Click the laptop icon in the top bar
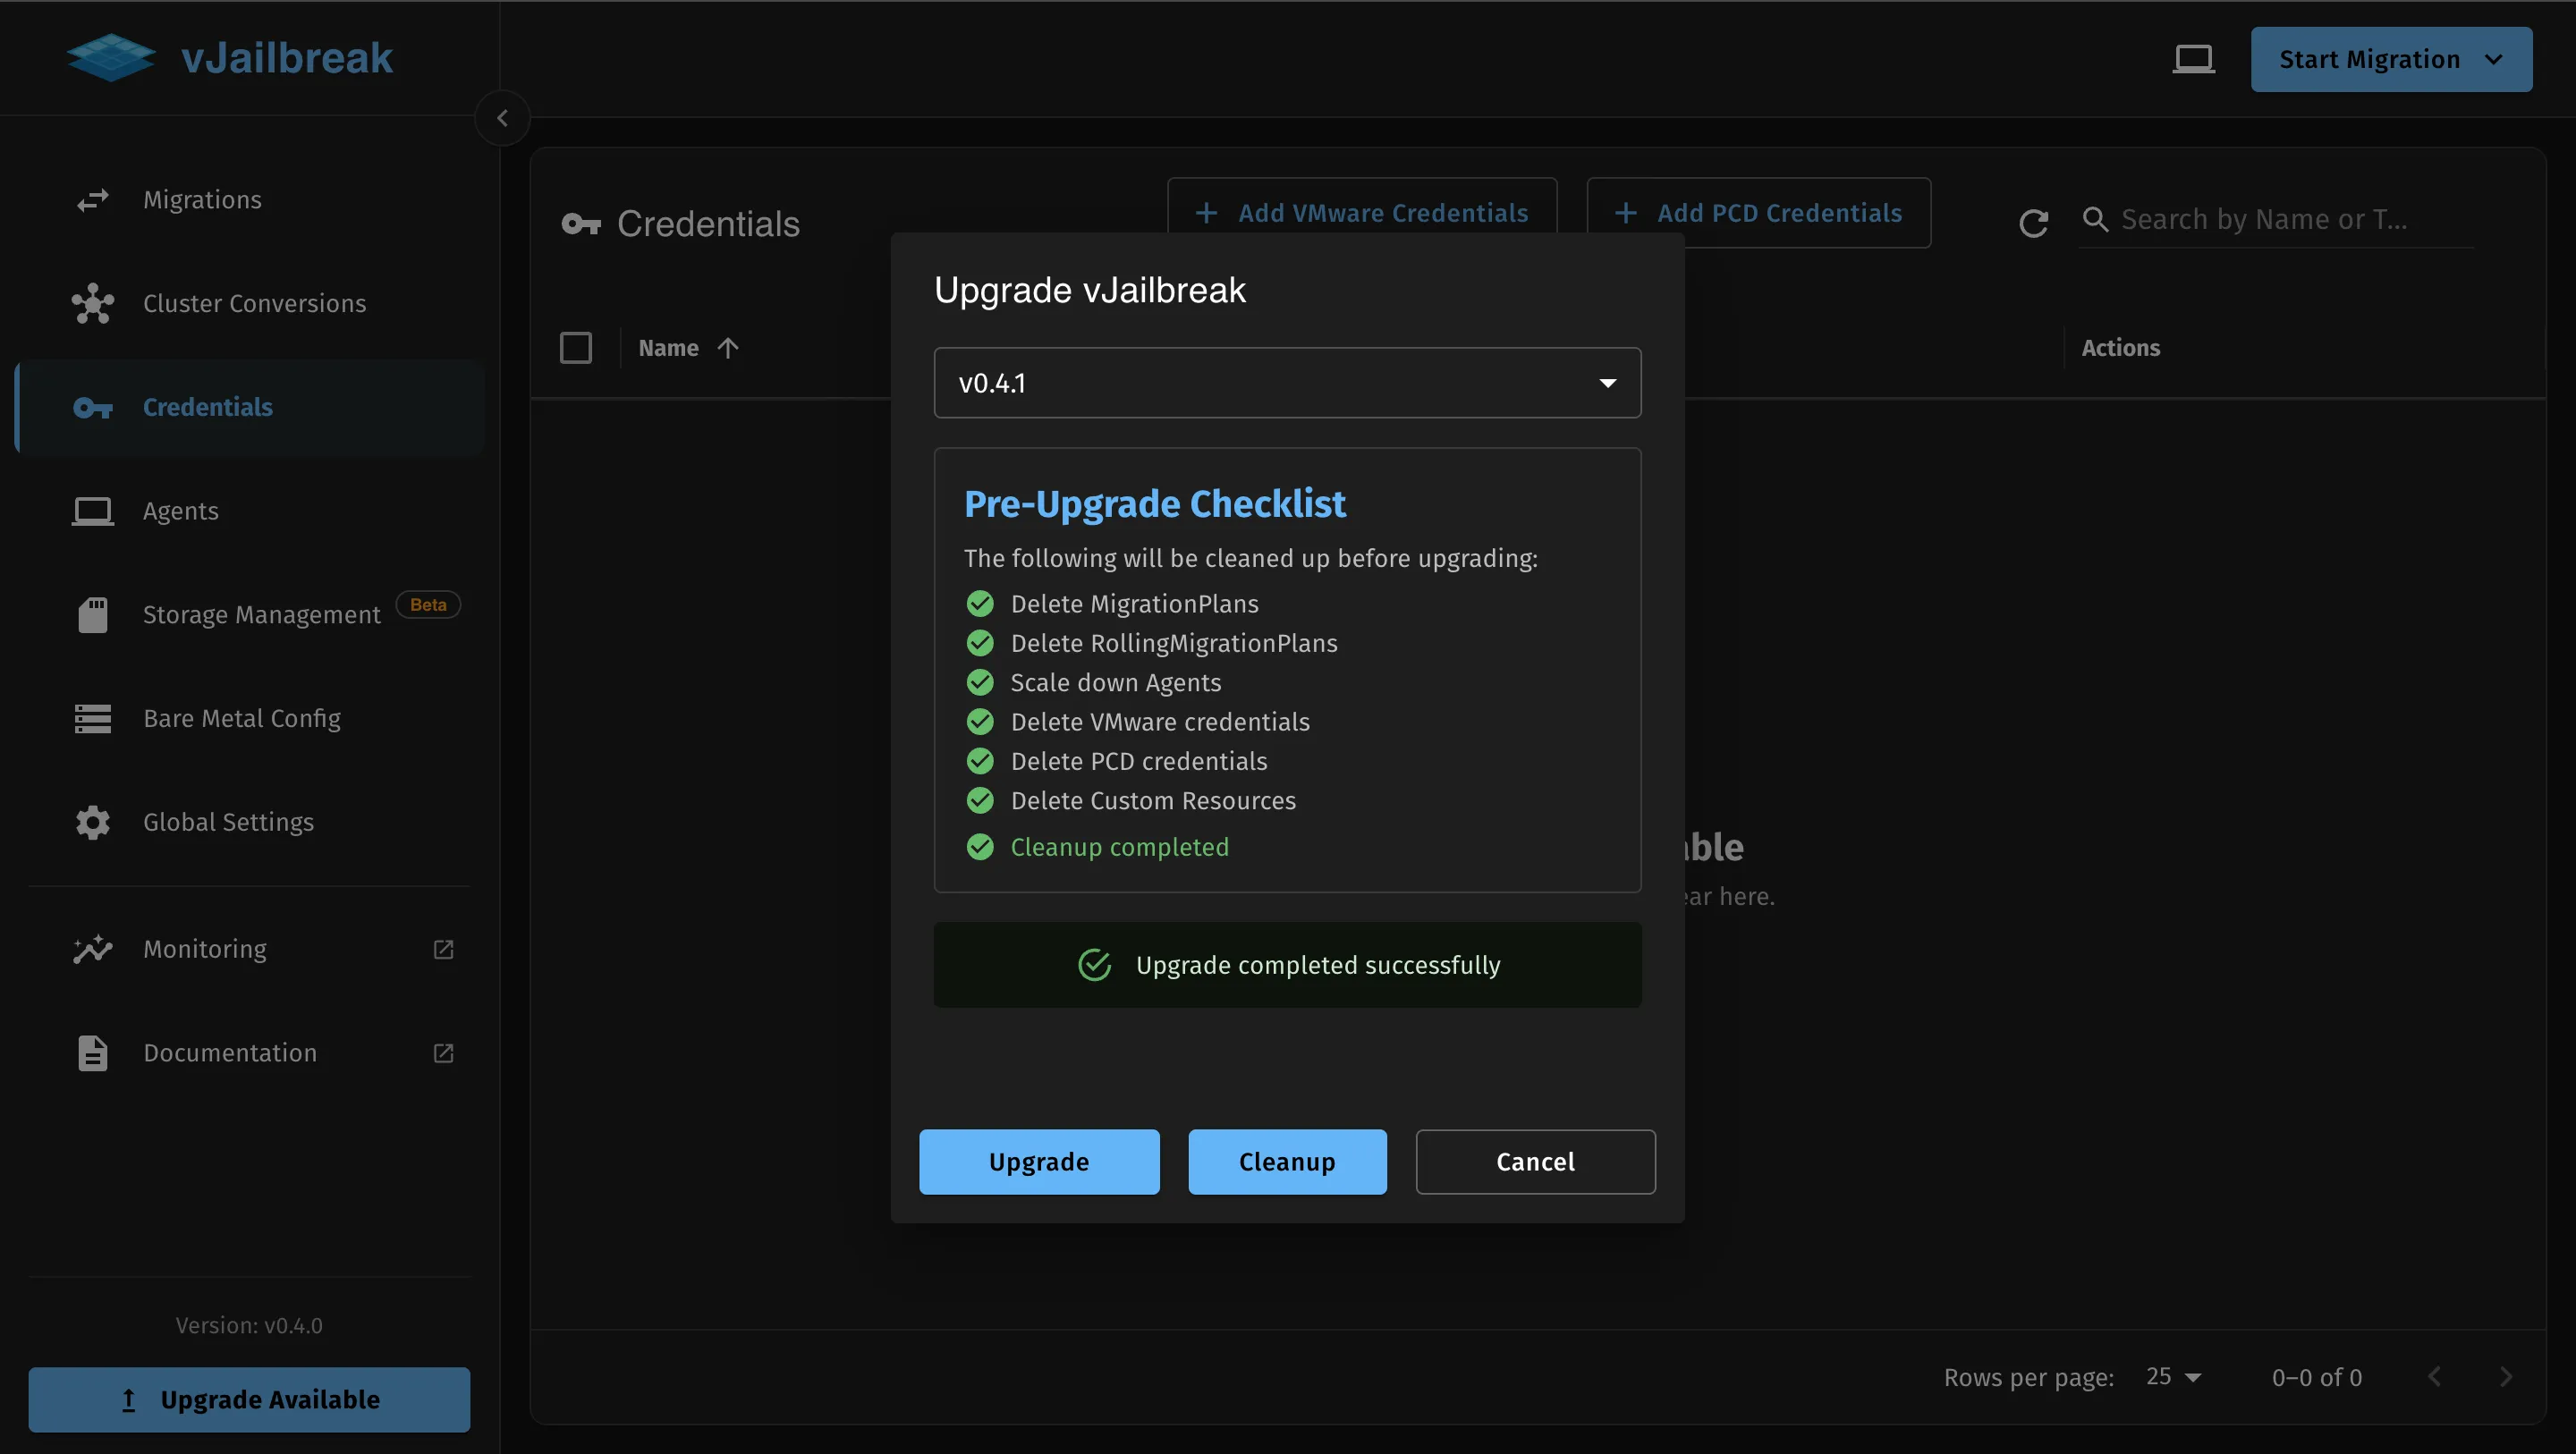This screenshot has height=1454, width=2576. pos(2193,59)
